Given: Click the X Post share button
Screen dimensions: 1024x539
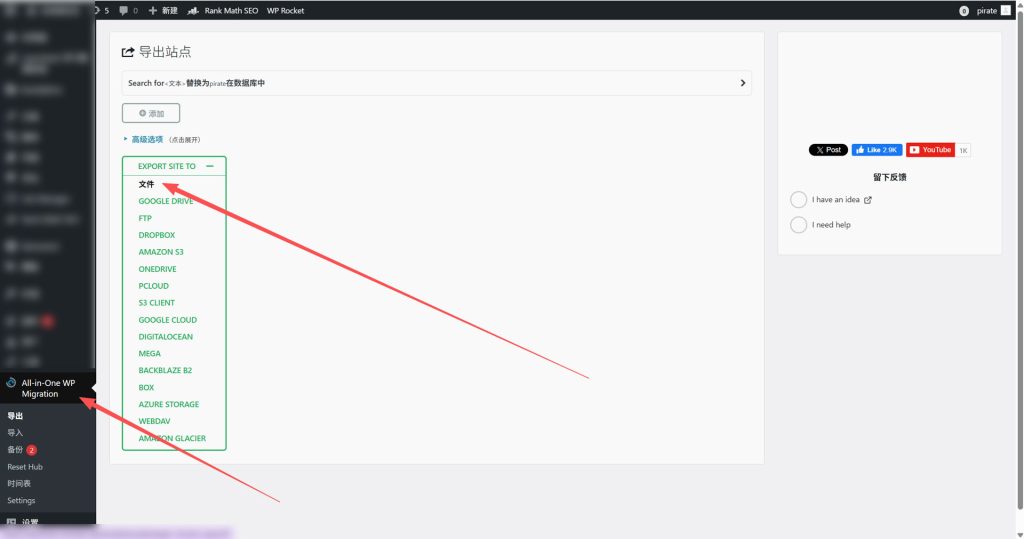Looking at the screenshot, I should [828, 150].
